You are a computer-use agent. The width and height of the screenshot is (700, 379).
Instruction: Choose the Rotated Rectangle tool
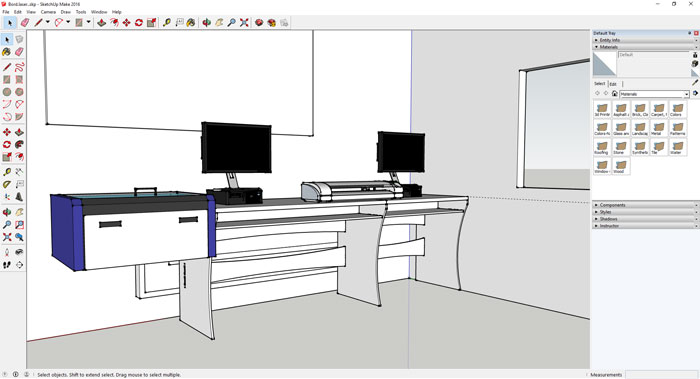click(19, 79)
